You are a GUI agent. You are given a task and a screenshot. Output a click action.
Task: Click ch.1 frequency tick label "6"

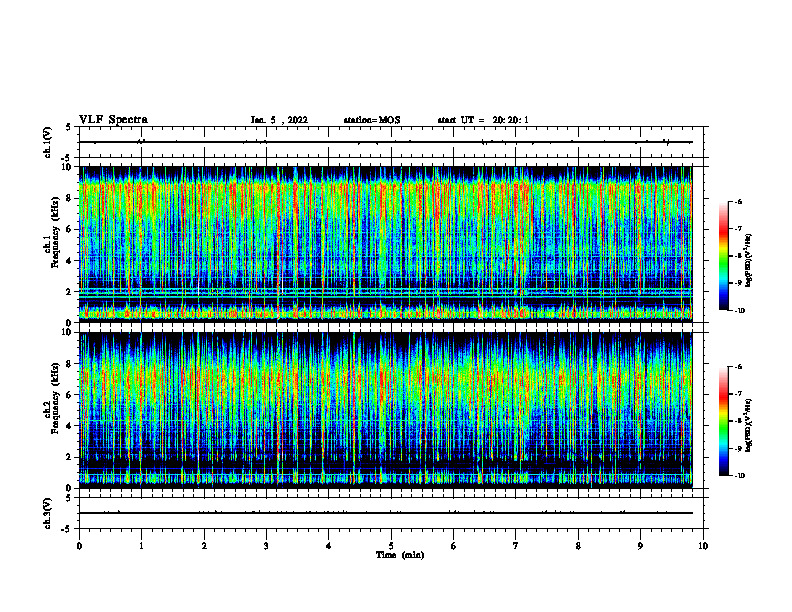tap(71, 229)
